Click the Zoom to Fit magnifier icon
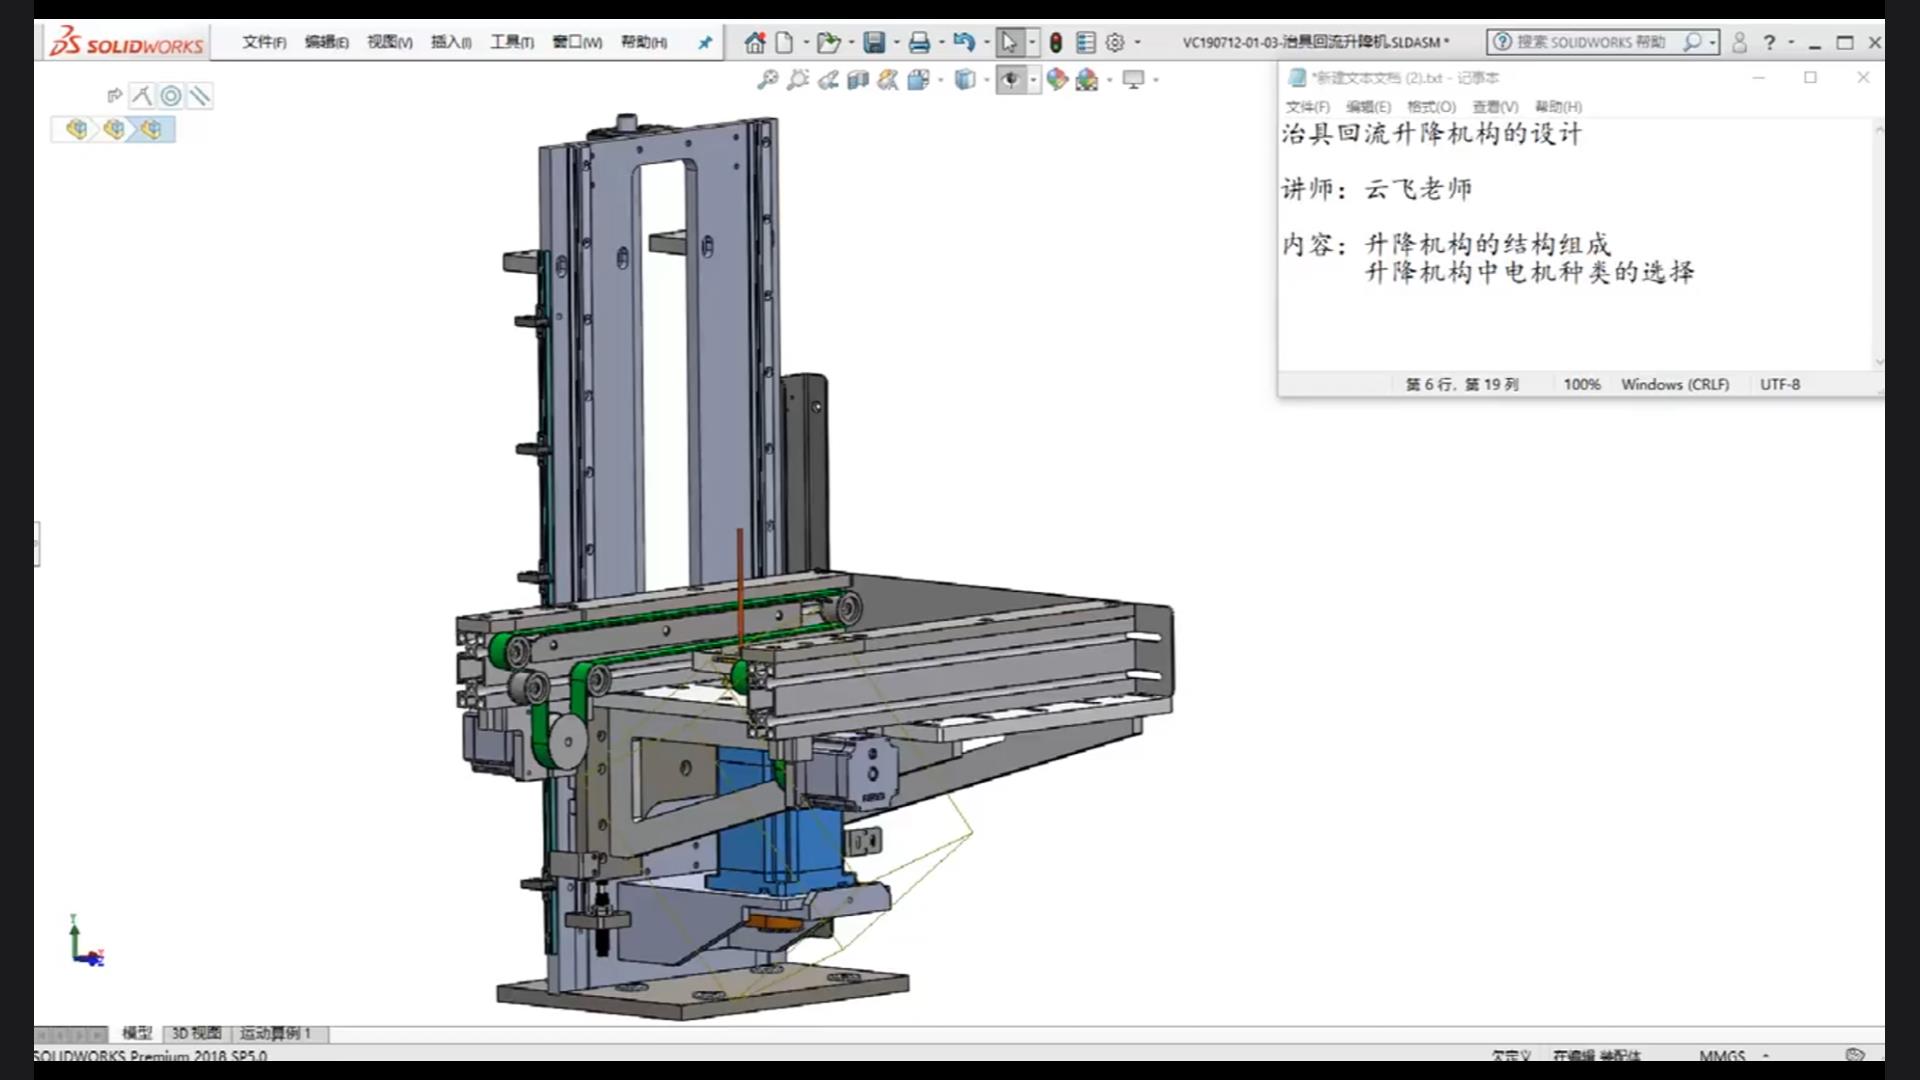The height and width of the screenshot is (1080, 1920). [768, 79]
